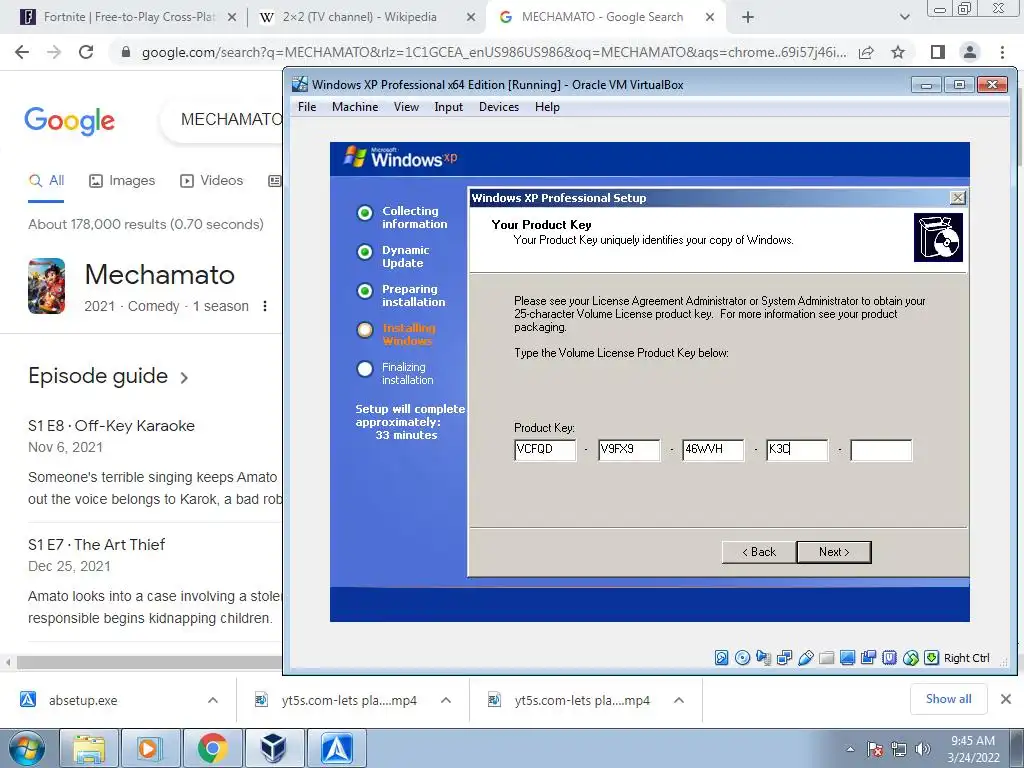Open the VirtualBox View menu
Screen dimensions: 1024x768
[406, 106]
